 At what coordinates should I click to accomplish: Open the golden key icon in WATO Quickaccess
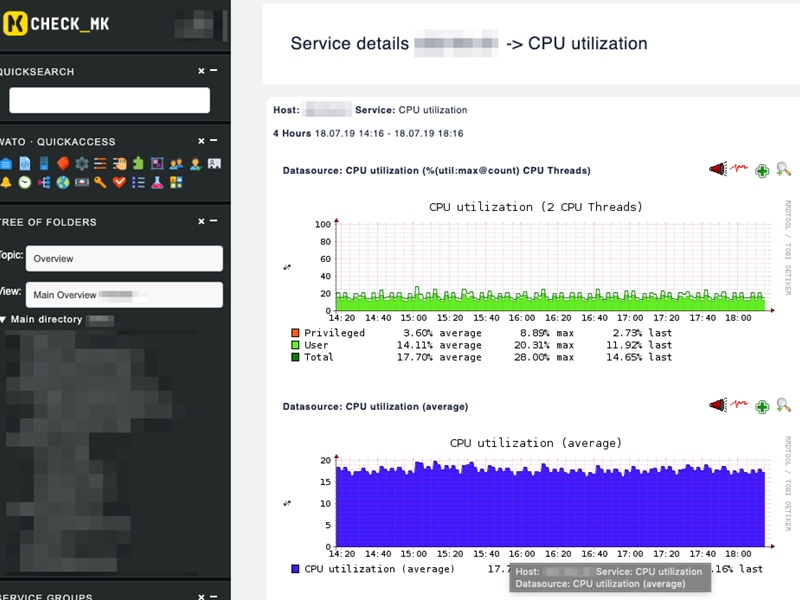click(x=100, y=183)
